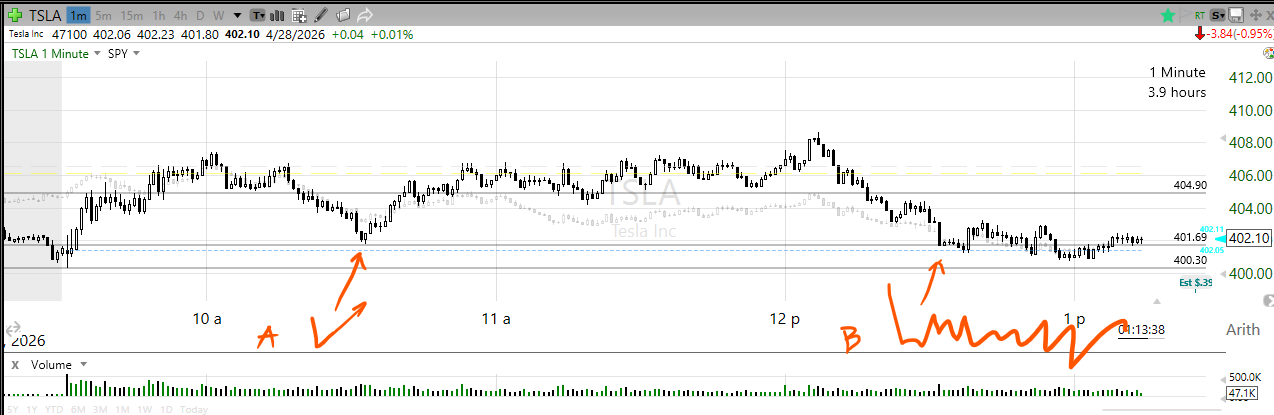
Task: Save chart with floppy disk icon
Action: point(1237,15)
